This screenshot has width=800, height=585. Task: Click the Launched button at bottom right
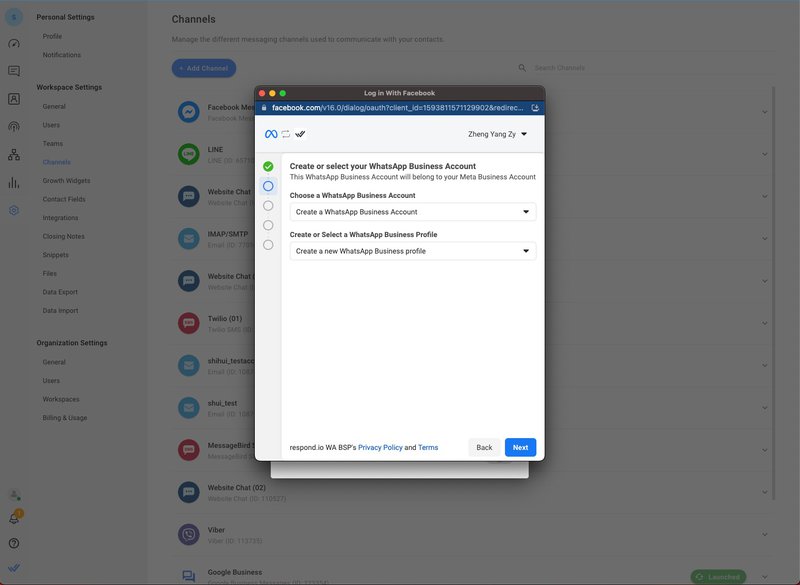718,577
